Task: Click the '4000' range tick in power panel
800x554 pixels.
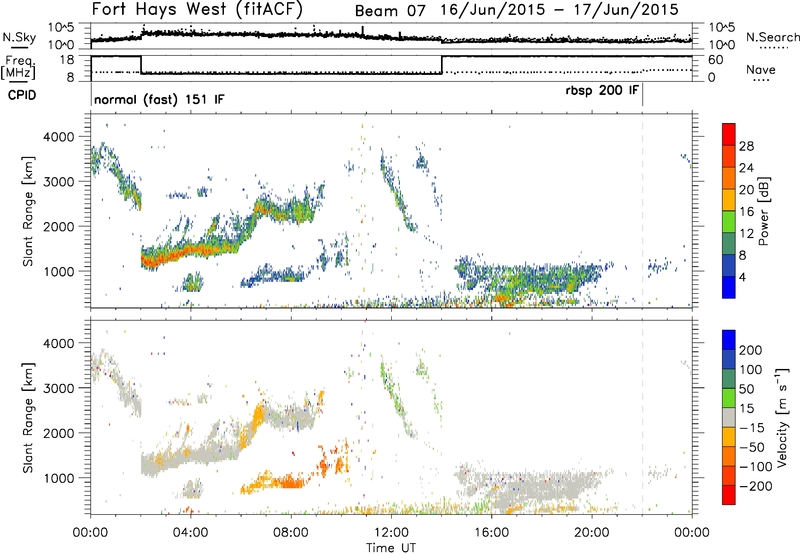Action: point(58,137)
